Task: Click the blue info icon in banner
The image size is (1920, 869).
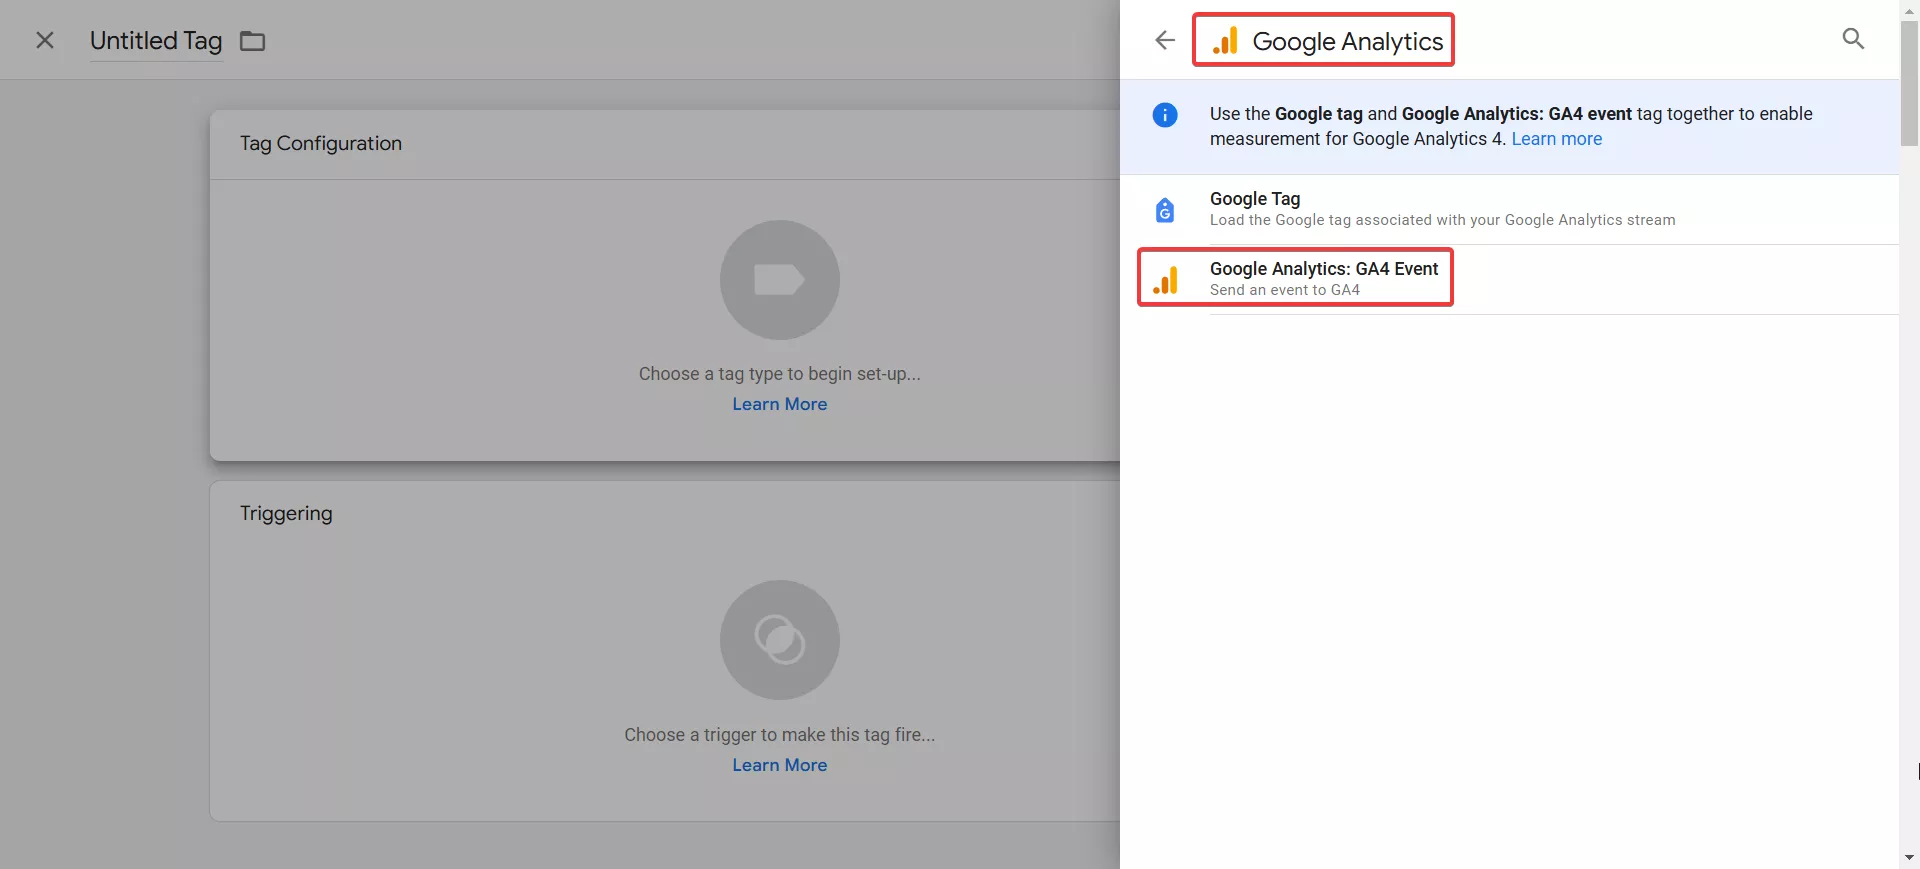Action: click(x=1165, y=115)
